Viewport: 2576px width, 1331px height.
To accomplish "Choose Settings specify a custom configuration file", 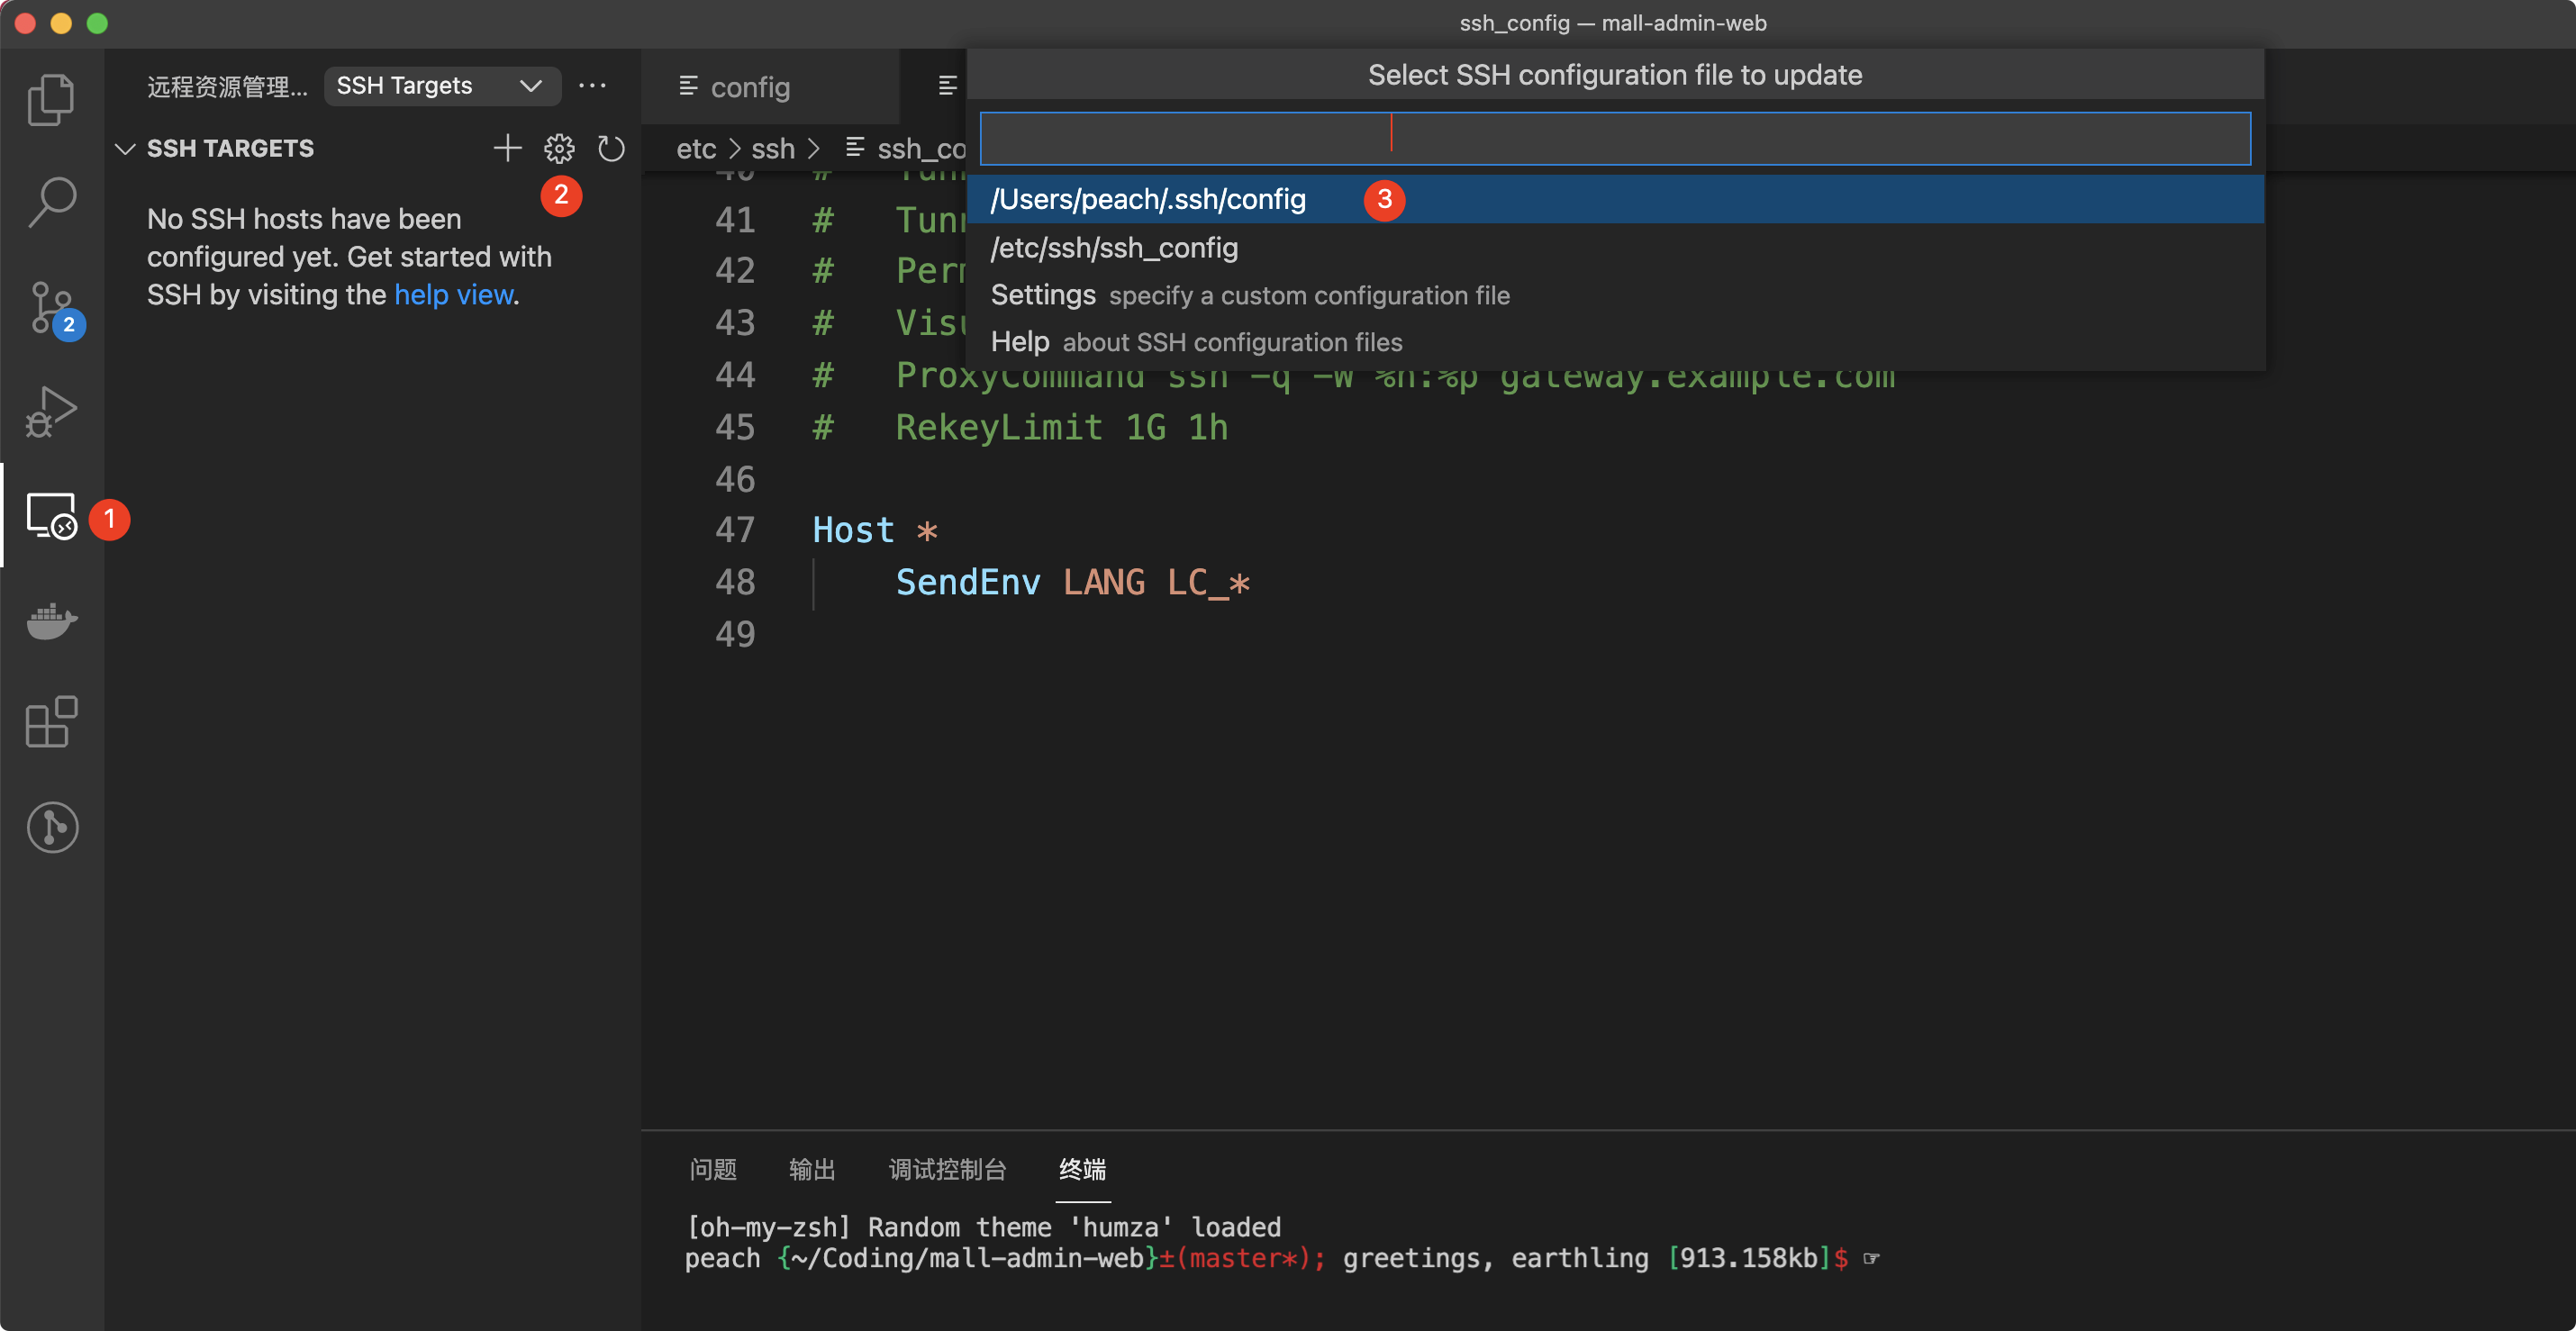I will [x=1614, y=295].
